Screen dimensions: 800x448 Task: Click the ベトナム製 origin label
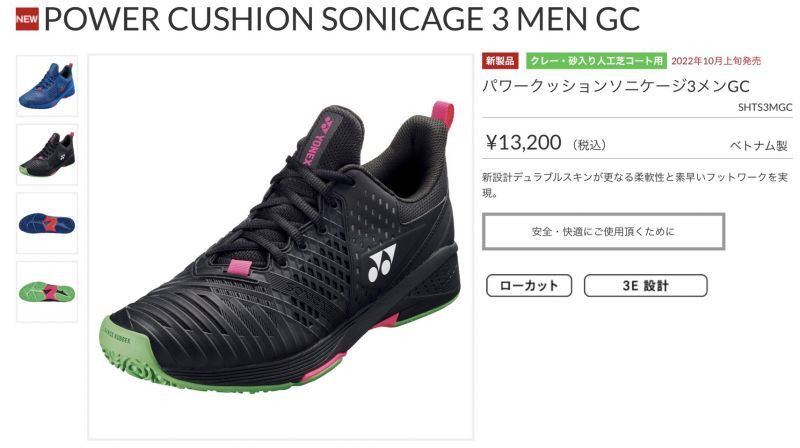coord(758,145)
